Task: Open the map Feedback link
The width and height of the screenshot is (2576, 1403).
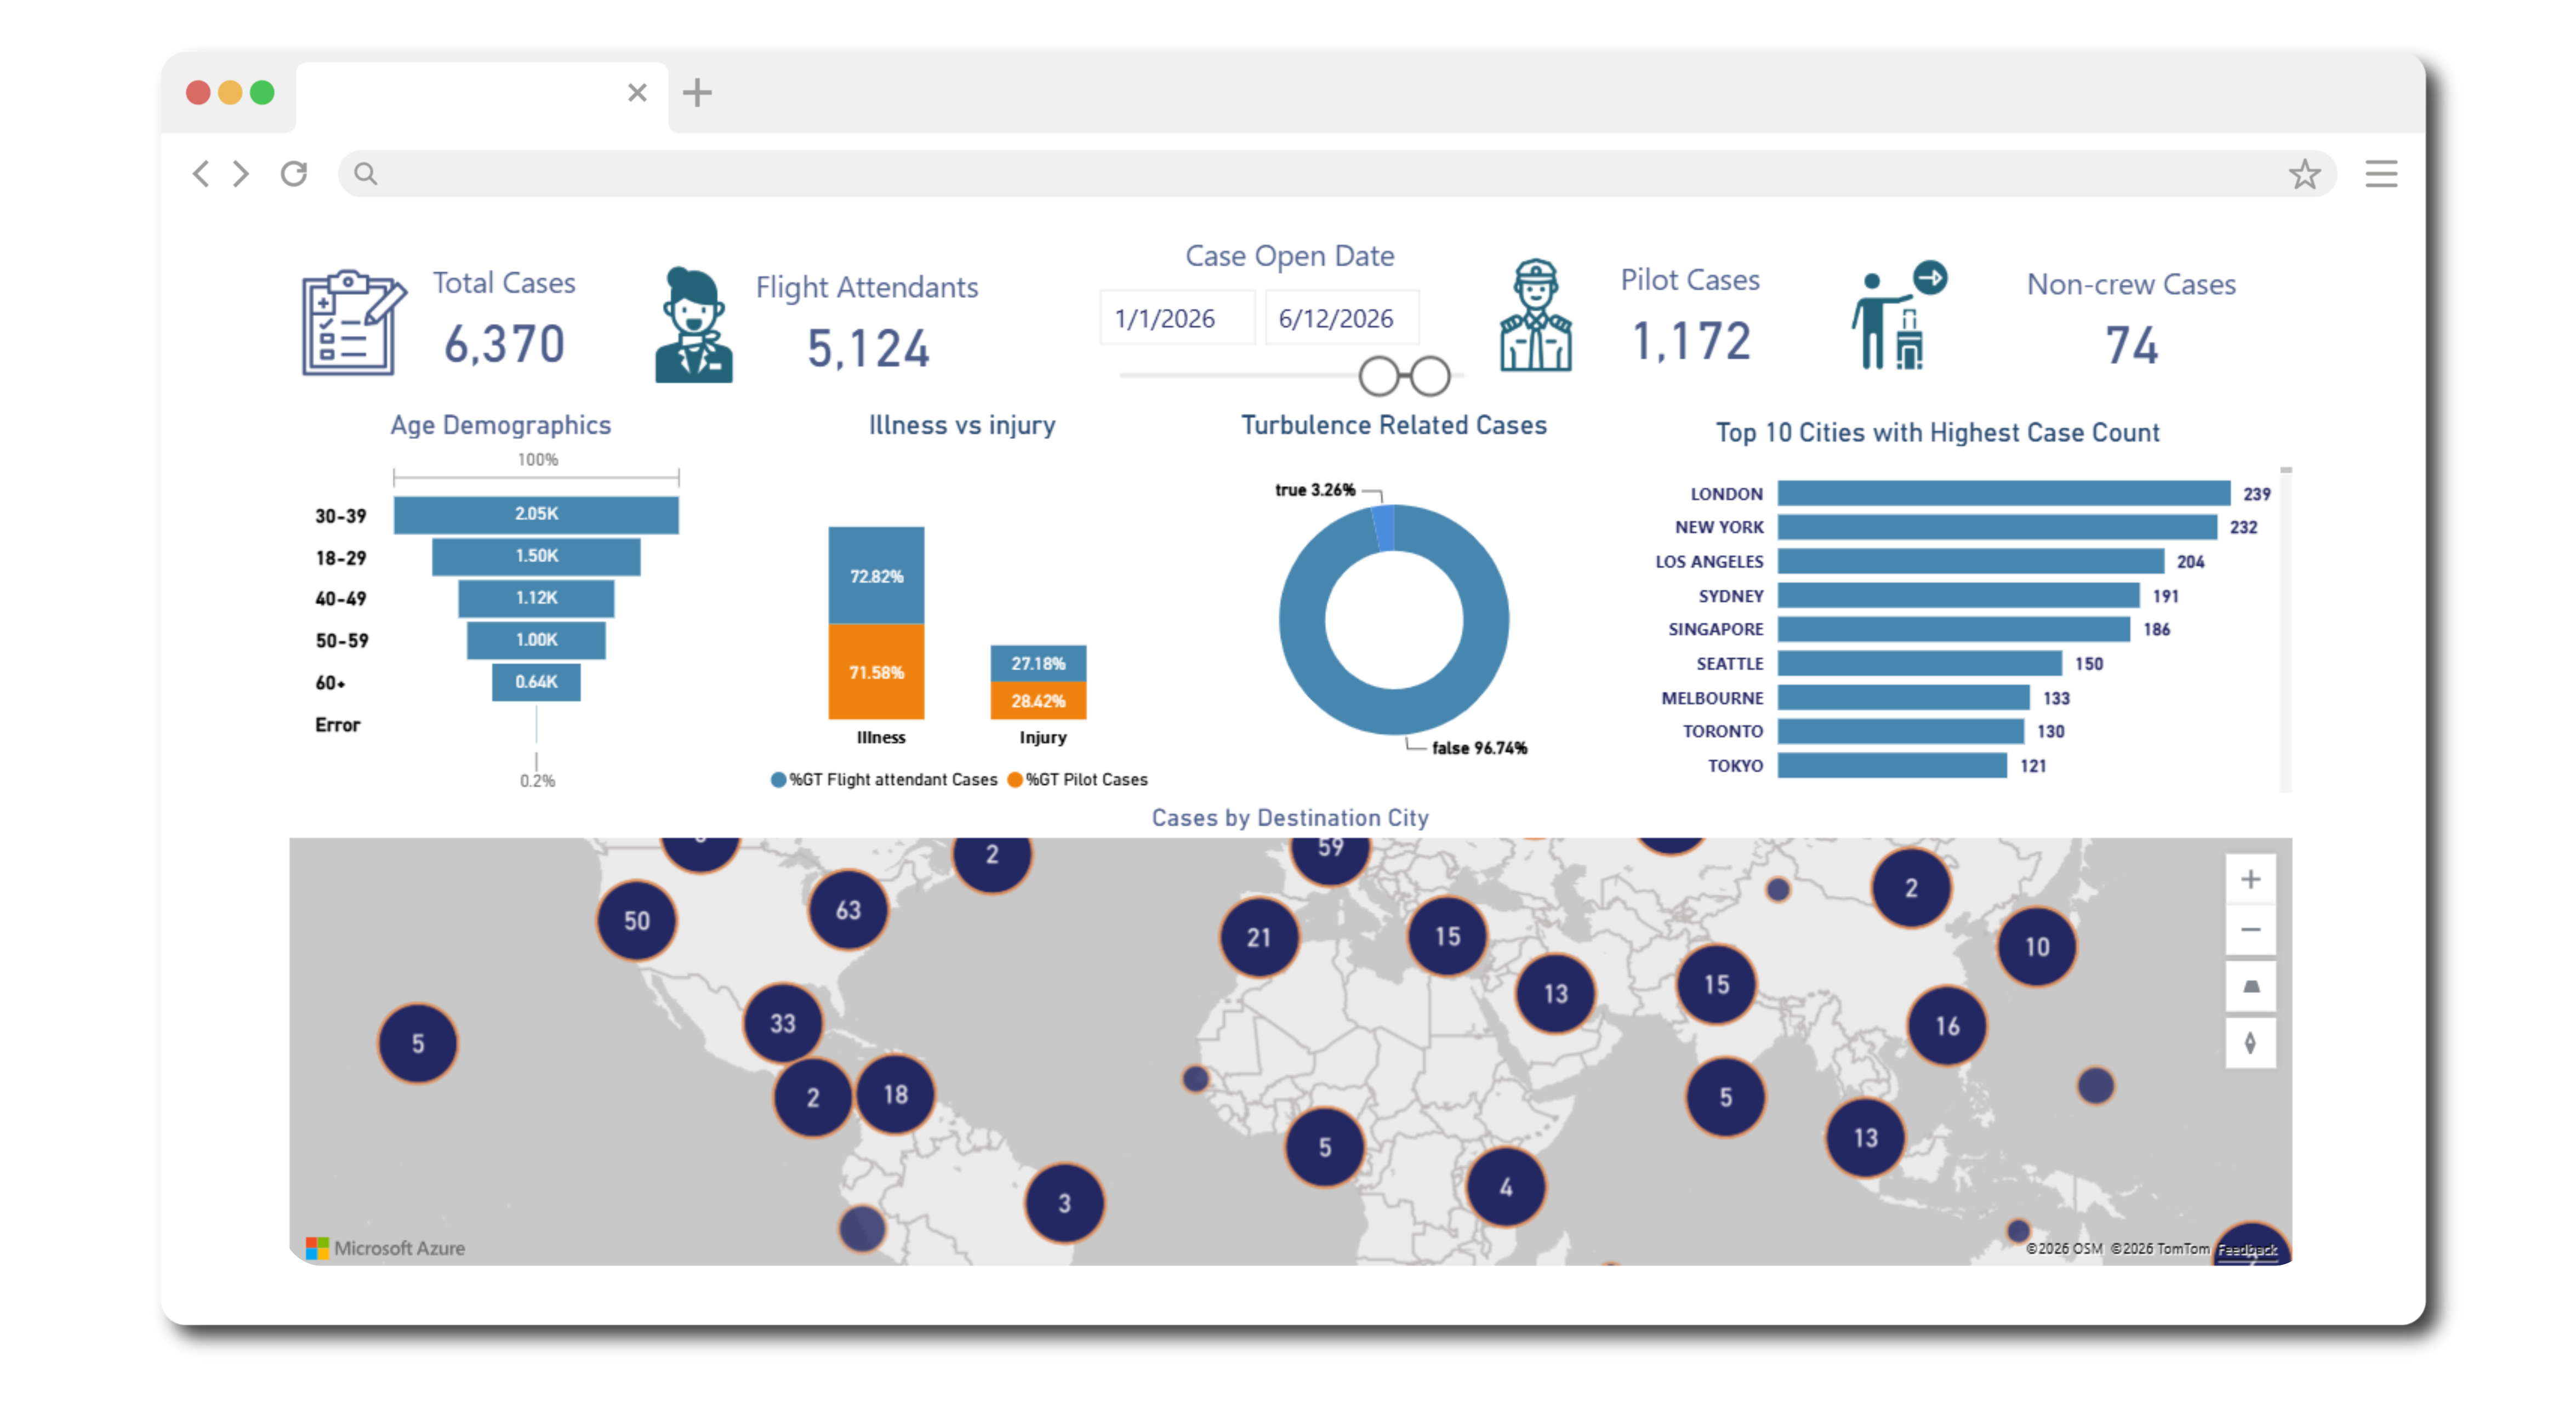Action: coord(2246,1250)
